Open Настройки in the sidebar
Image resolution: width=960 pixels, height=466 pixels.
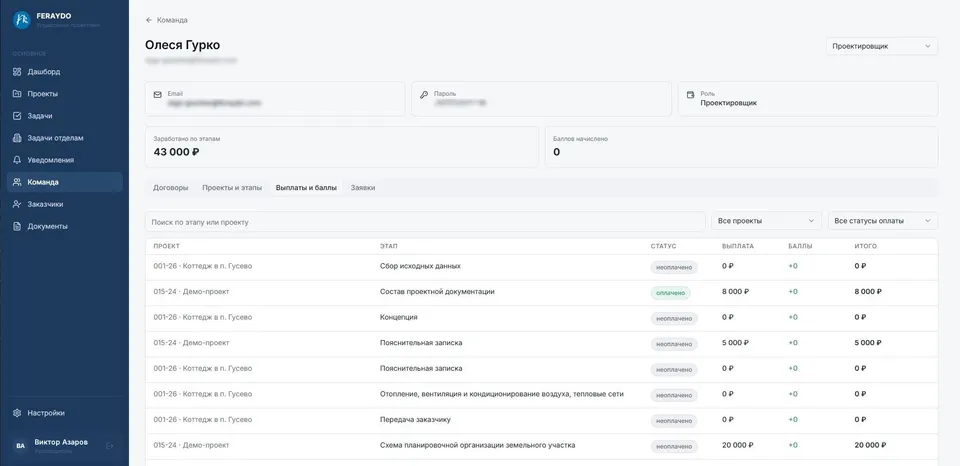pos(64,413)
